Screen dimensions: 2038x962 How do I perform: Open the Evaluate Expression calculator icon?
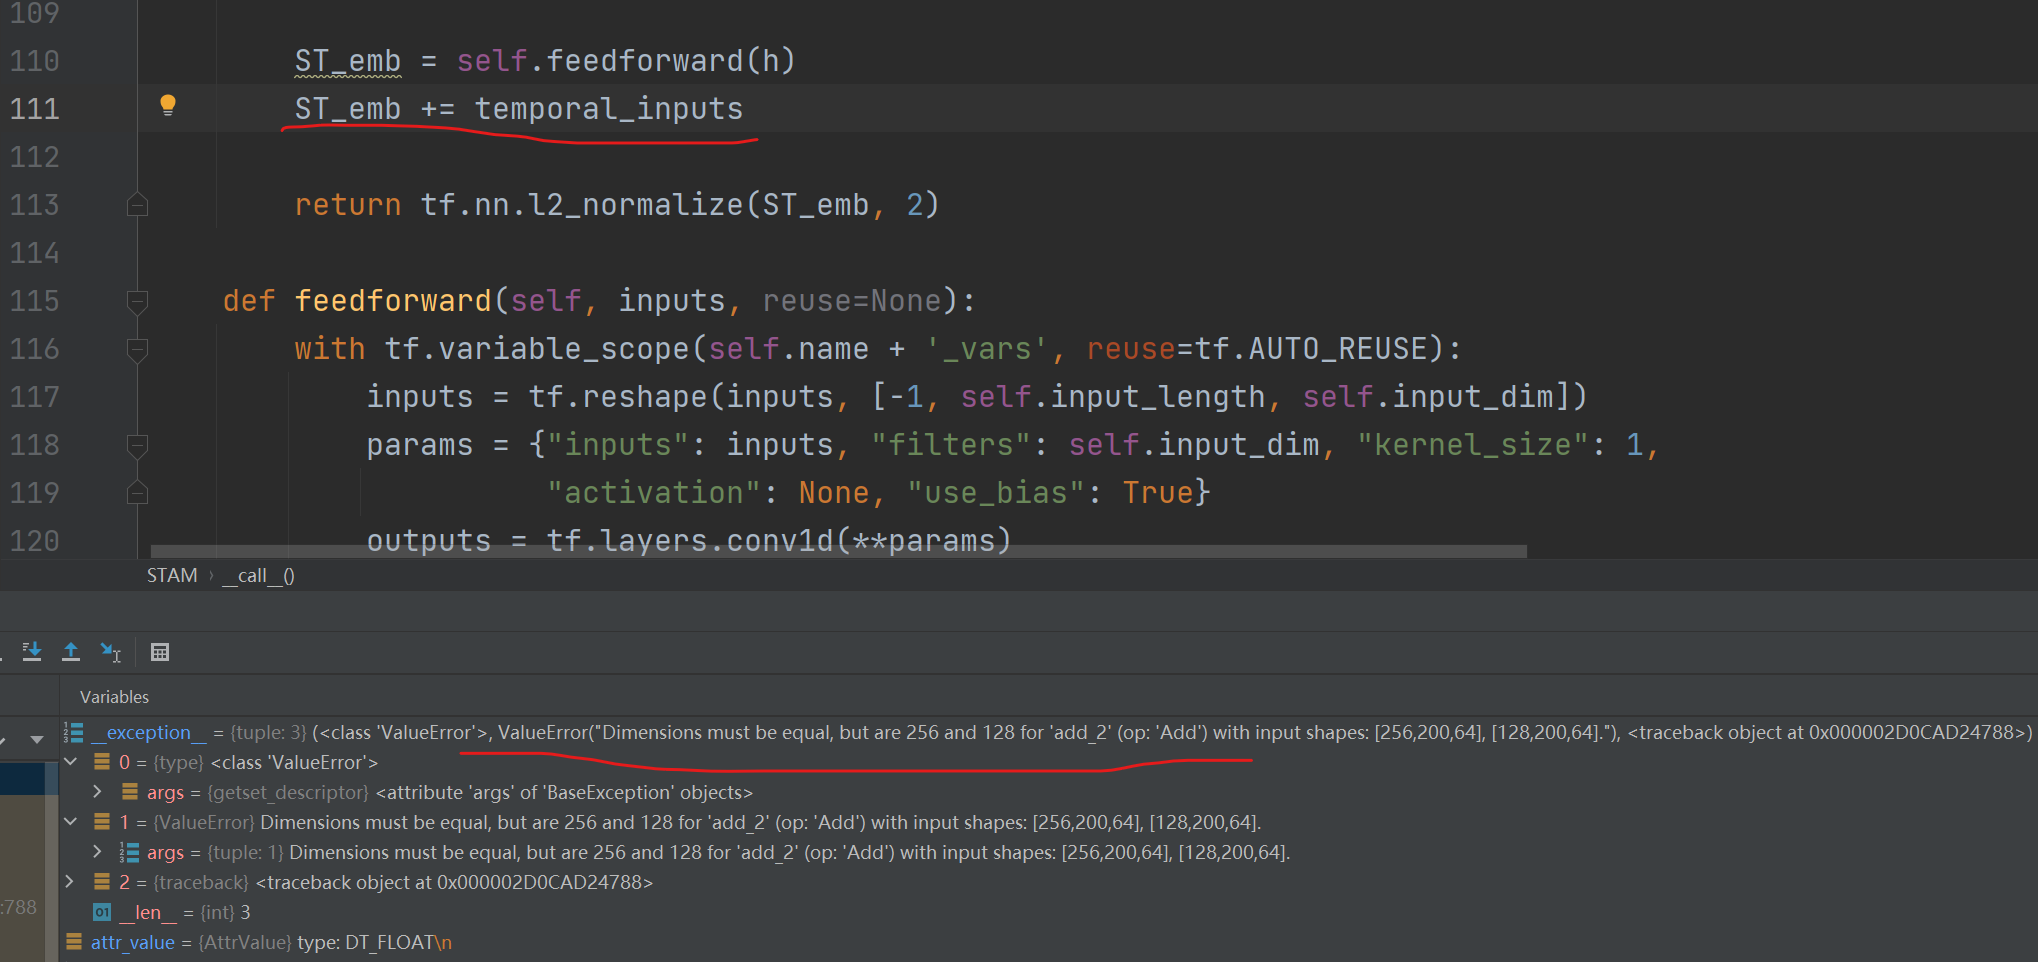tap(160, 652)
